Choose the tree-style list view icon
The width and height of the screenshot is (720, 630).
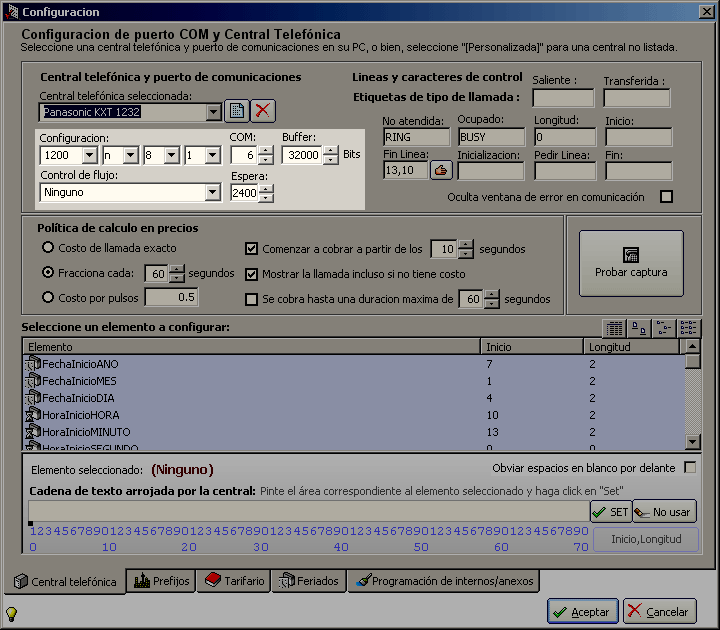pos(664,328)
